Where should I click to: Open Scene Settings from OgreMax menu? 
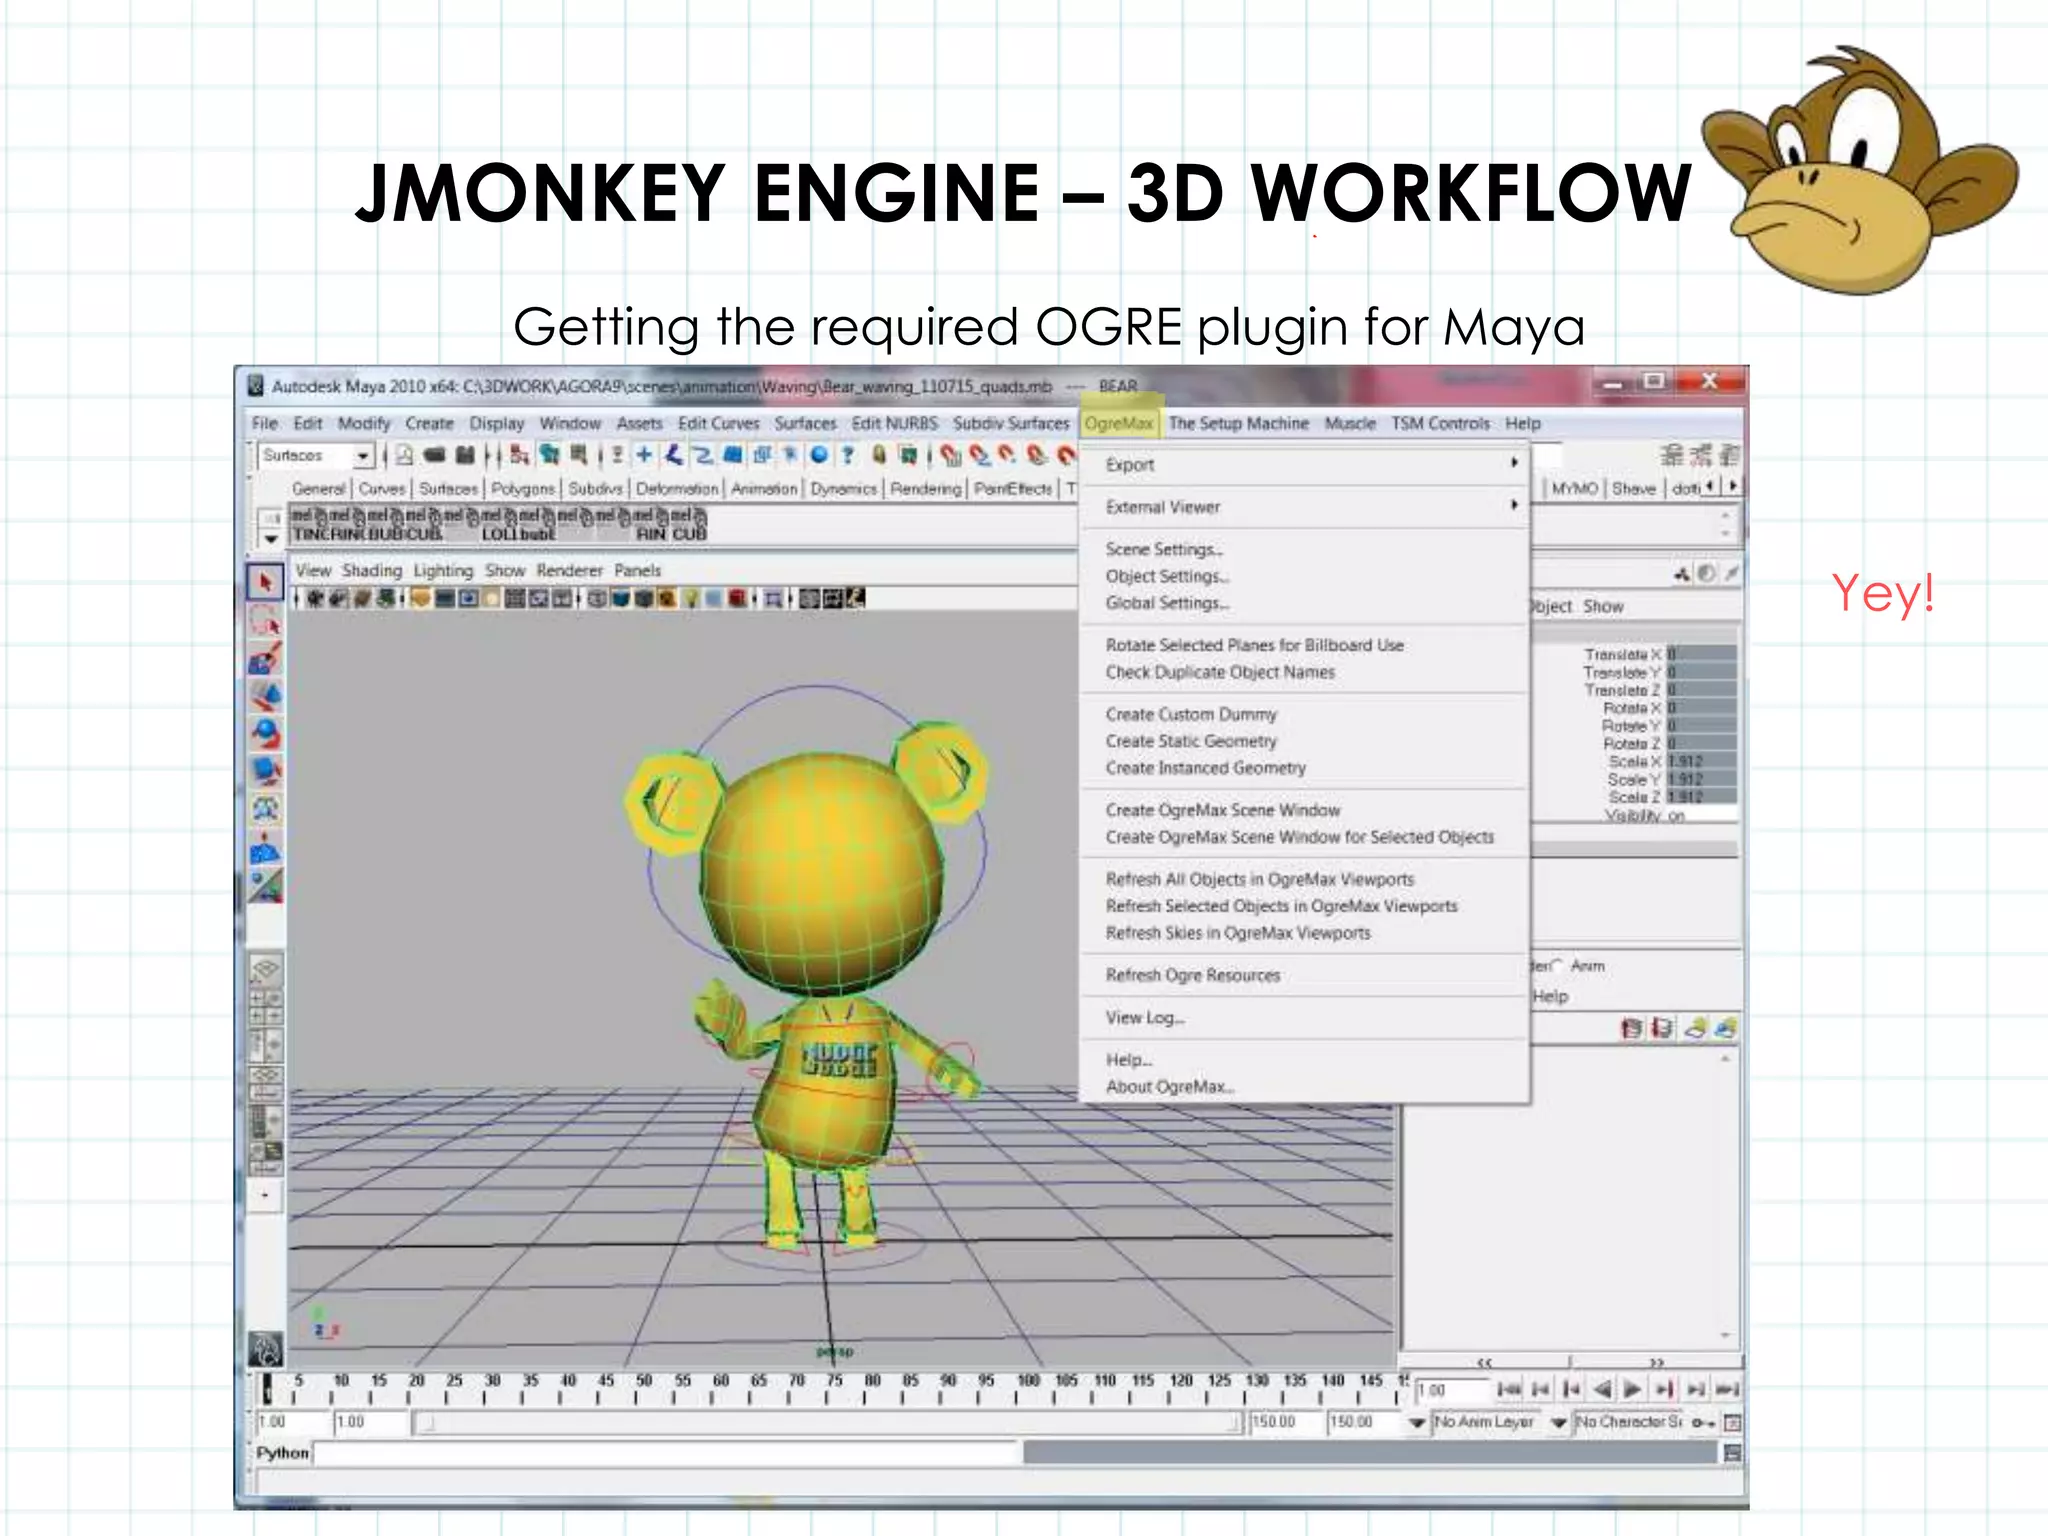point(1164,550)
